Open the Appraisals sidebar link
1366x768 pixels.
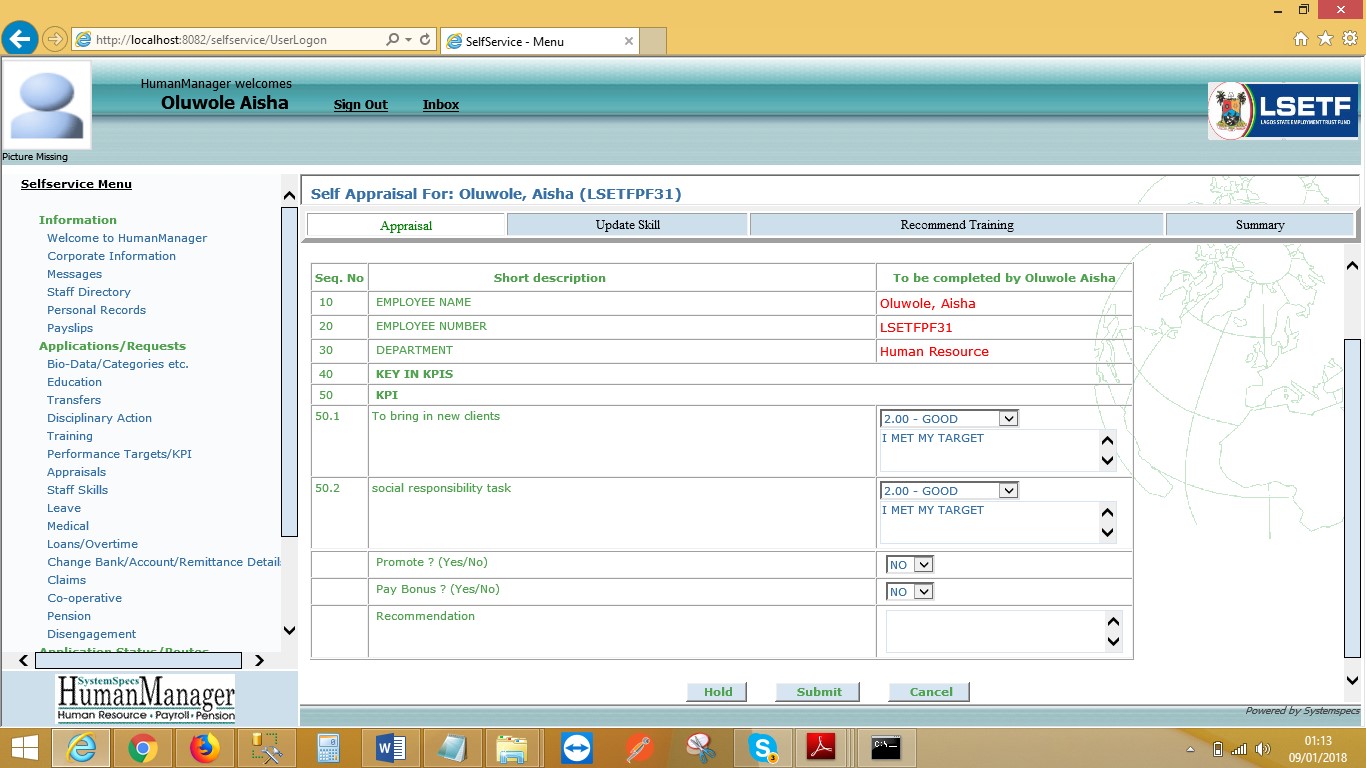click(x=76, y=472)
